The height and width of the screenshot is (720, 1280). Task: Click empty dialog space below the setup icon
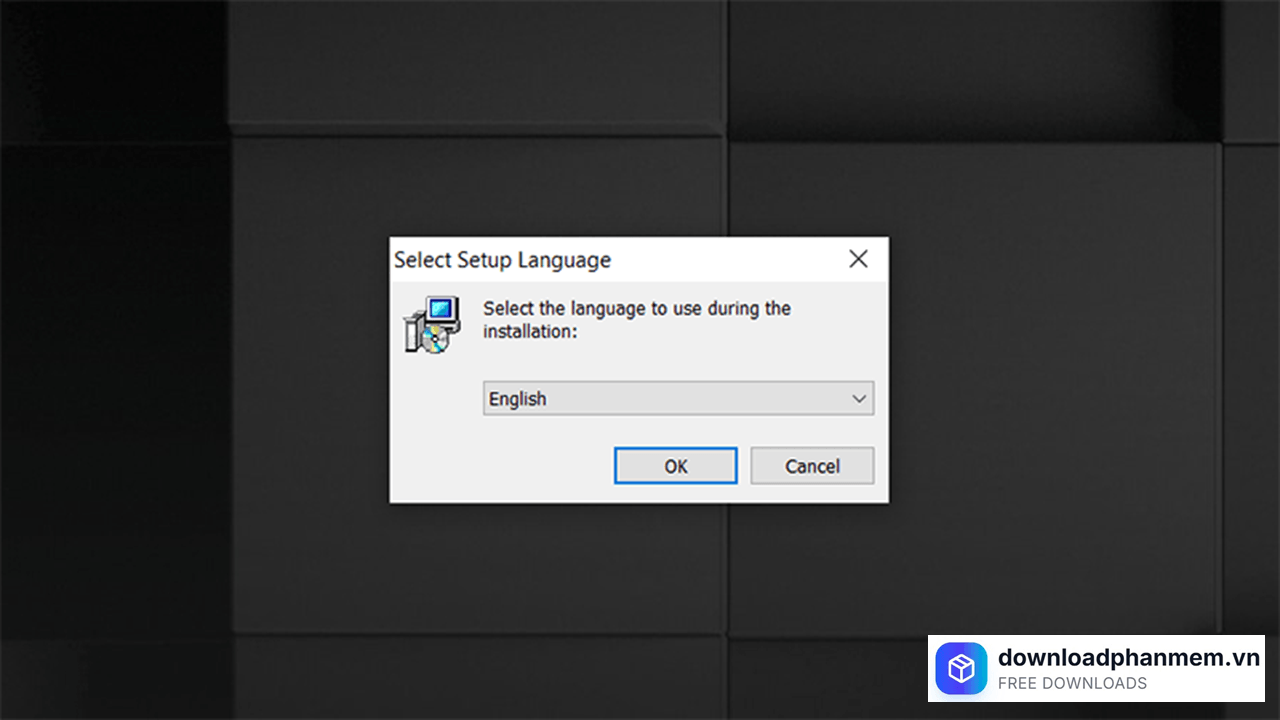pos(433,420)
